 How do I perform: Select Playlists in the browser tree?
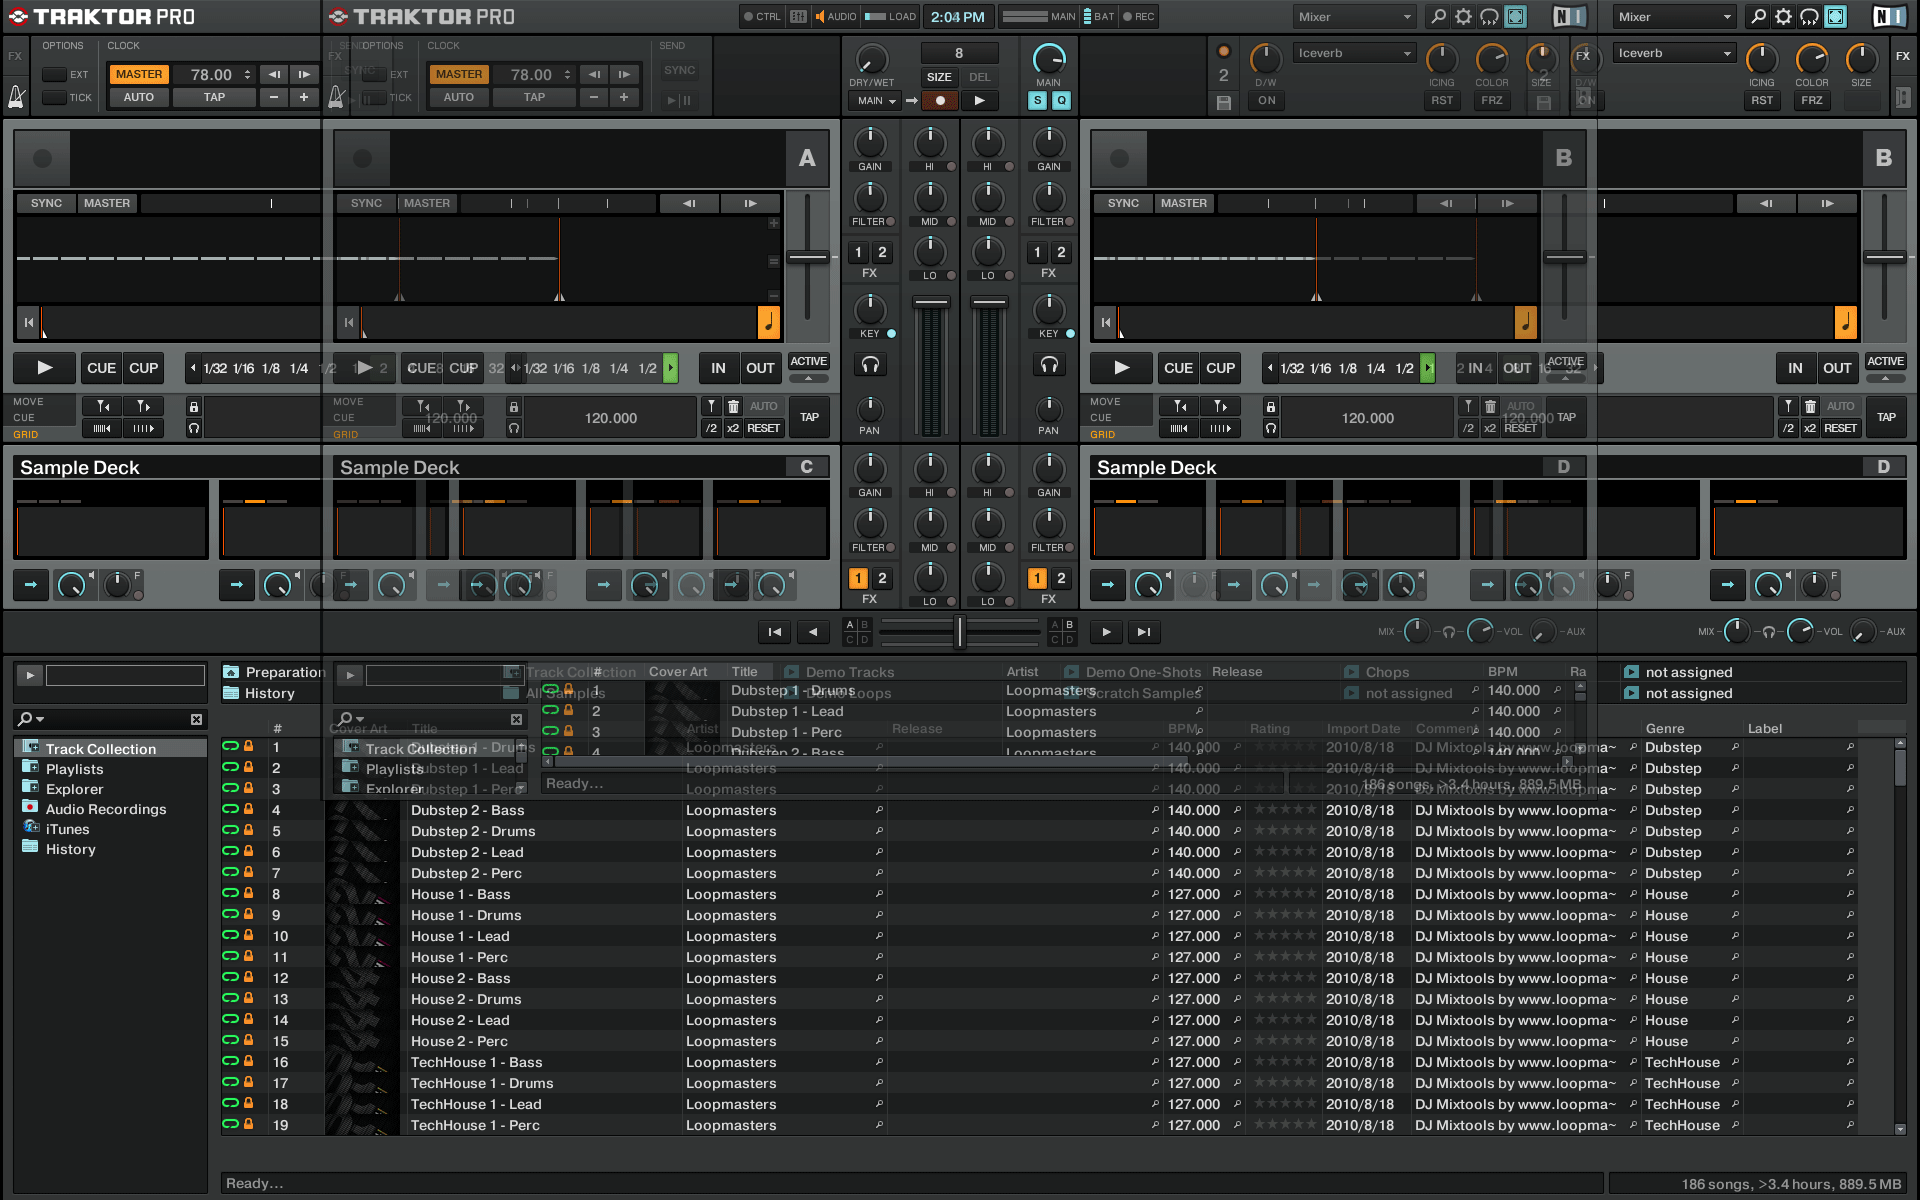click(74, 769)
